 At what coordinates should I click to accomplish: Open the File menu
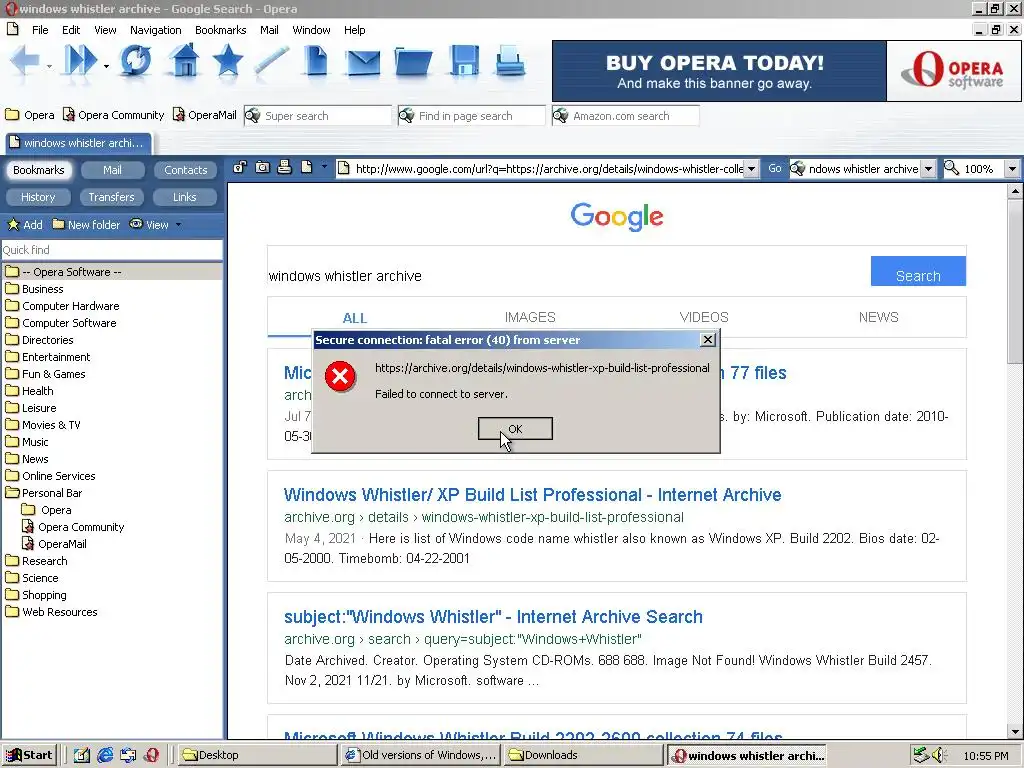[40, 30]
